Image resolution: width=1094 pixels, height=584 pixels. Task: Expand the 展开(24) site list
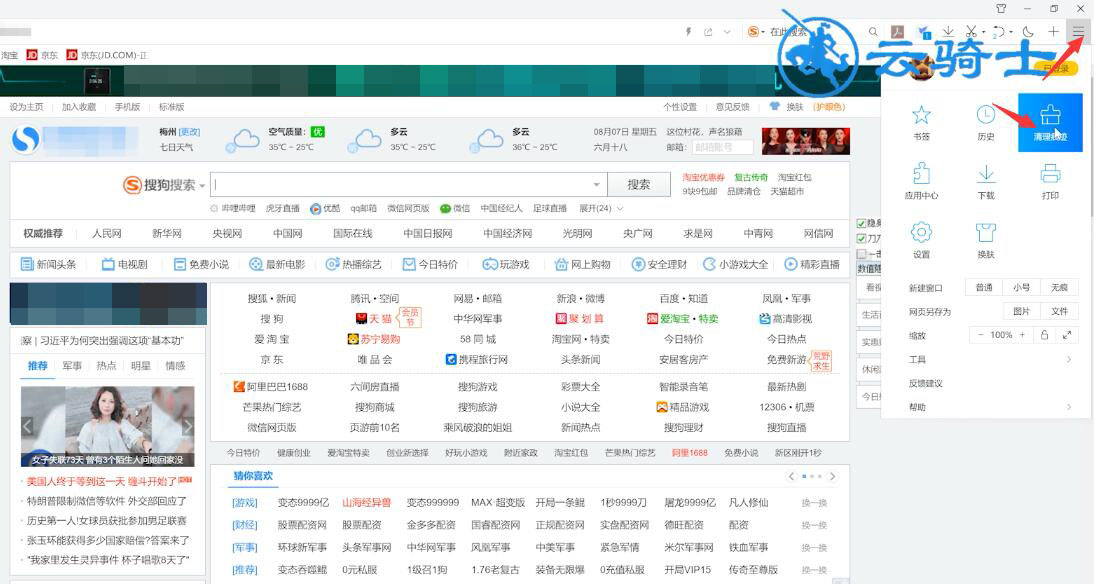coord(601,209)
